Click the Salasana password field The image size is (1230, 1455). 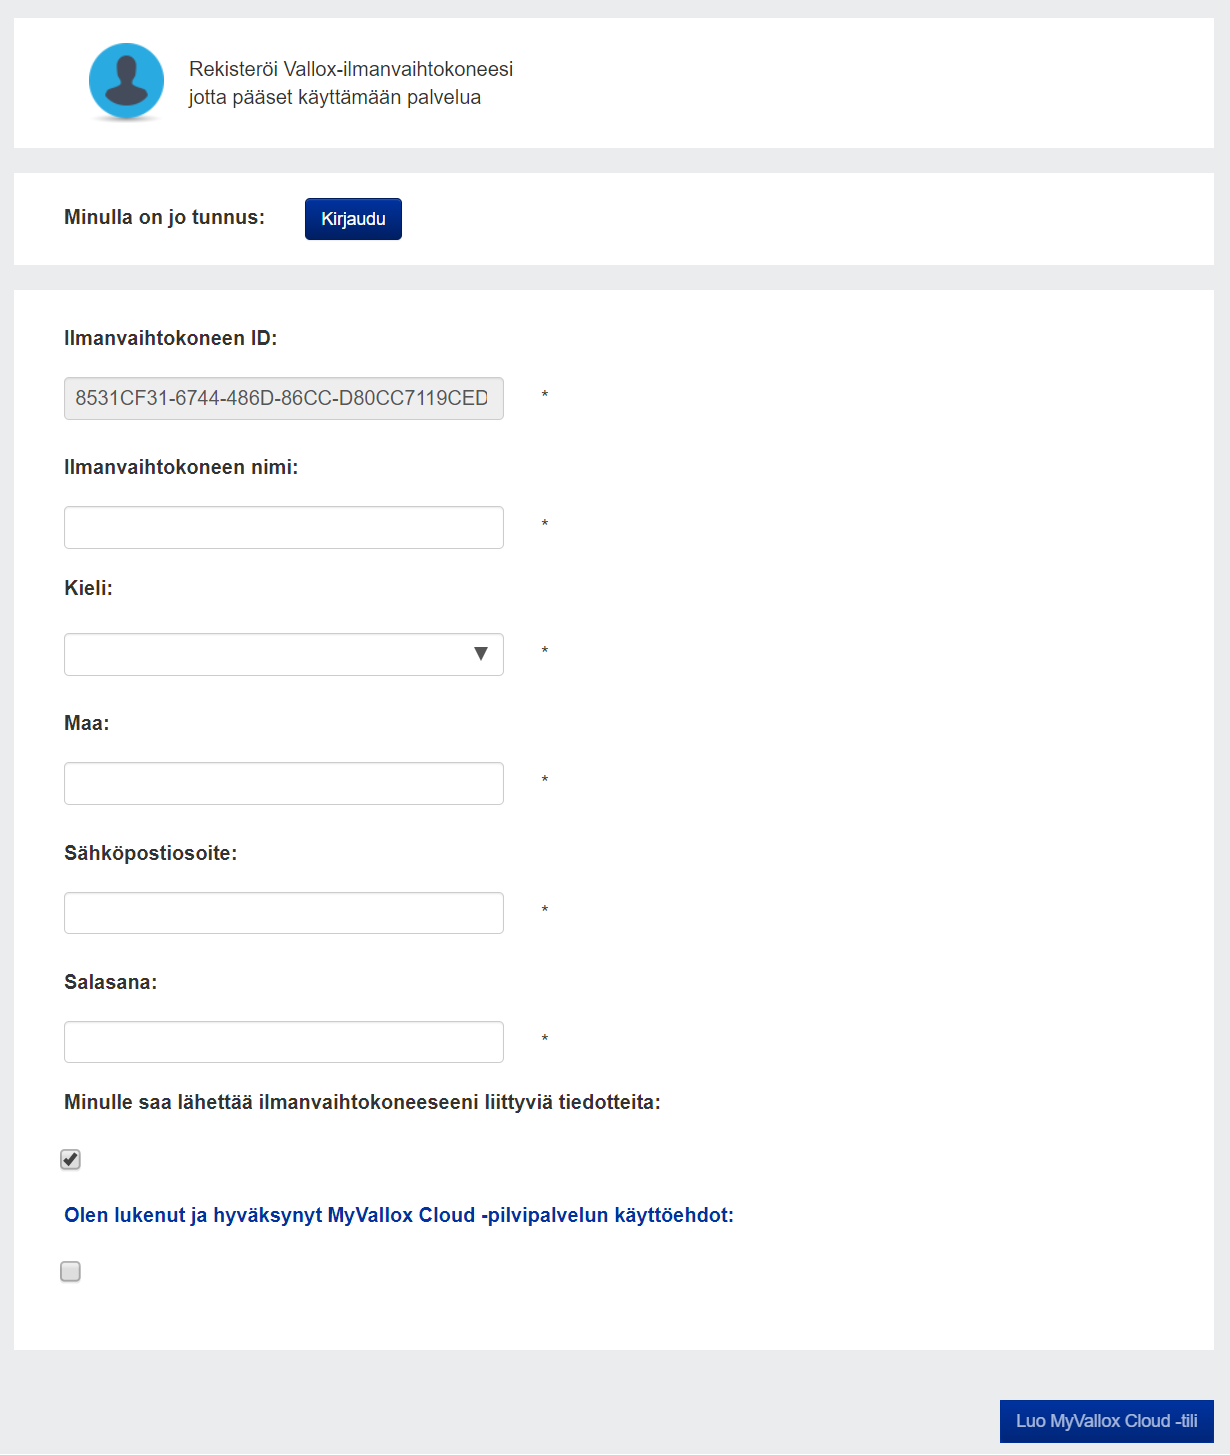click(283, 1042)
